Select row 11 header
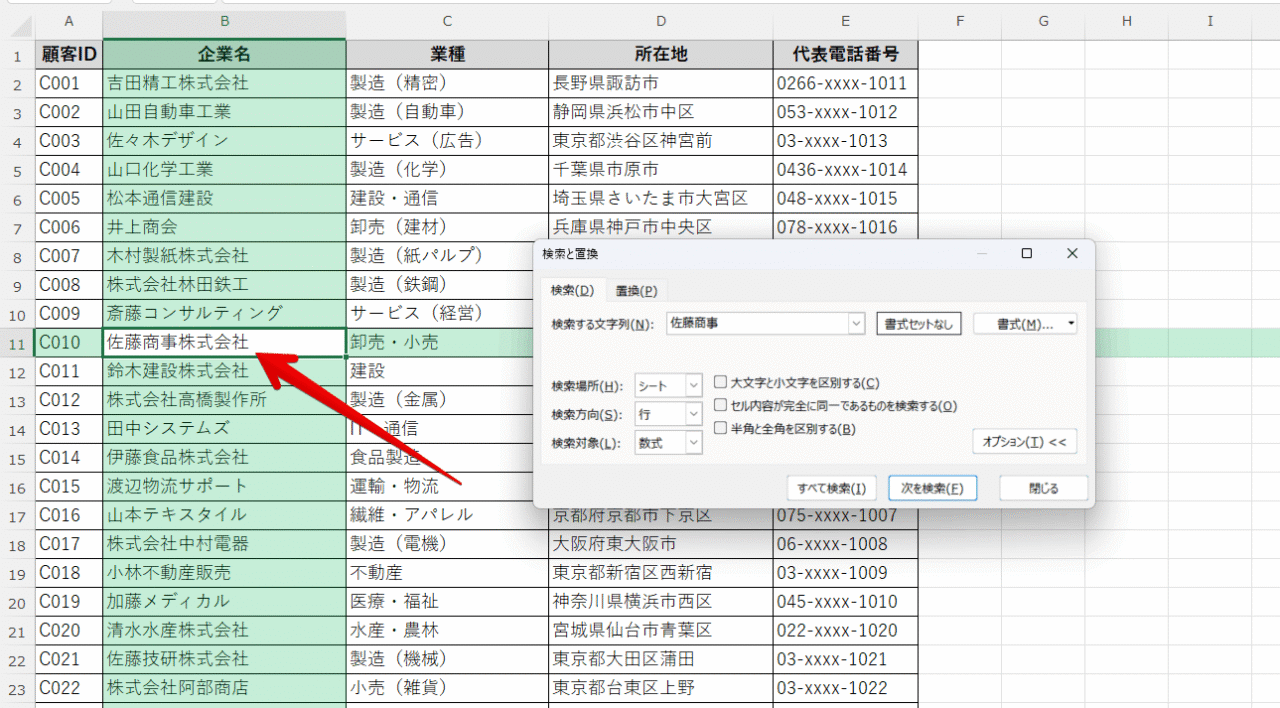 (x=17, y=342)
